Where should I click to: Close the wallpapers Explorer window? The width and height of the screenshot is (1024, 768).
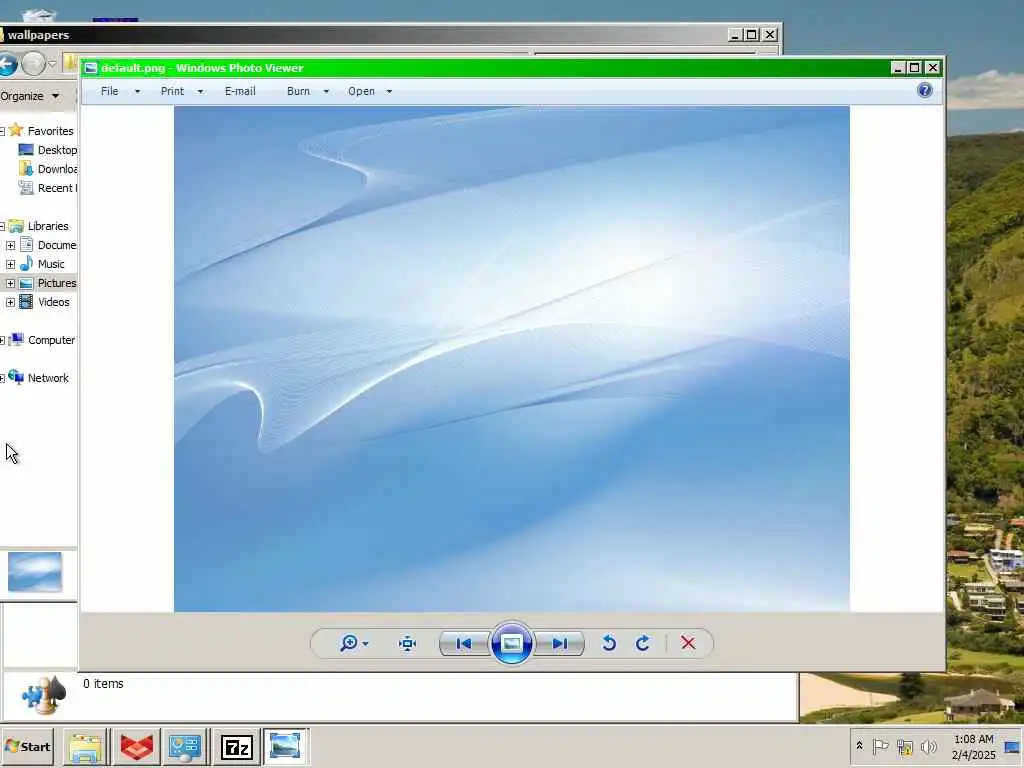pos(770,35)
